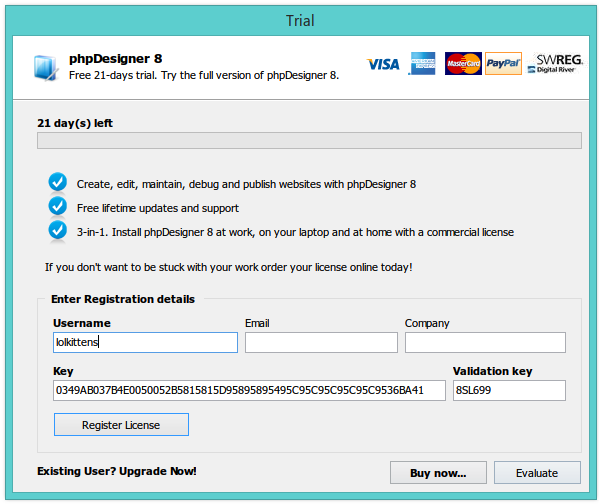Click the Trial window title bar
The image size is (599, 504).
(300, 21)
